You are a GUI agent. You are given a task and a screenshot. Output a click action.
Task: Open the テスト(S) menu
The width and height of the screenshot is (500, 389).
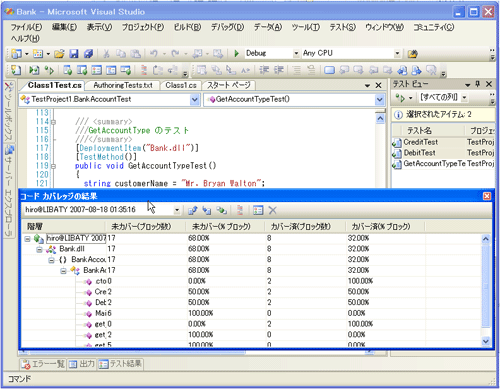(x=343, y=27)
